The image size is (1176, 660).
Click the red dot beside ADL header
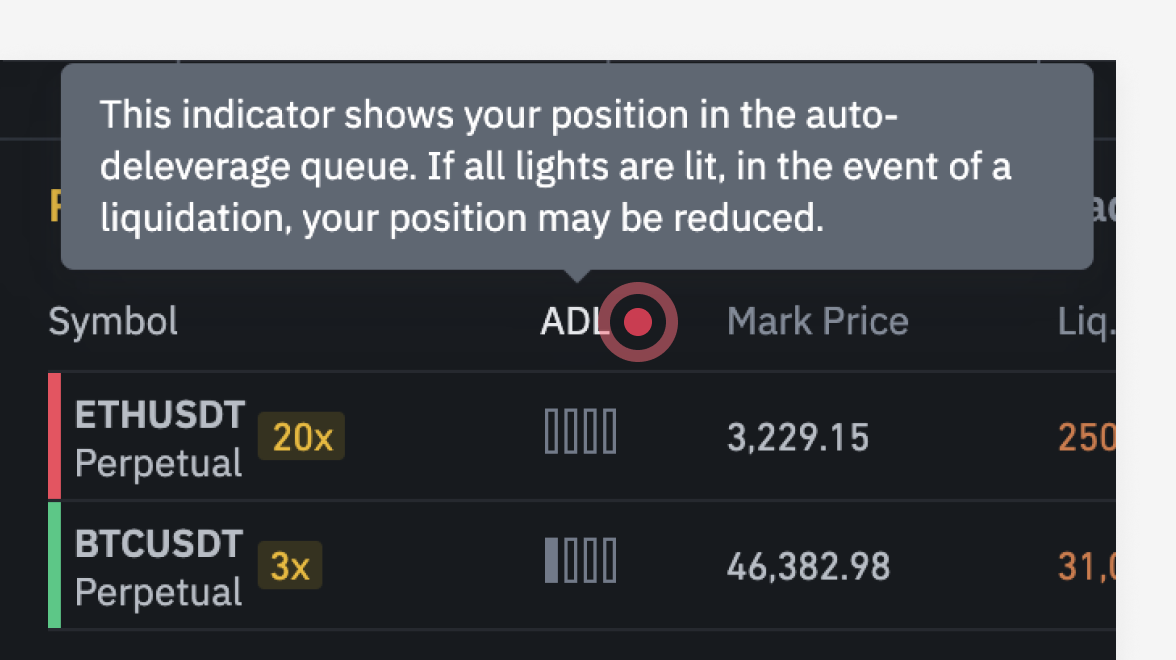coord(638,322)
